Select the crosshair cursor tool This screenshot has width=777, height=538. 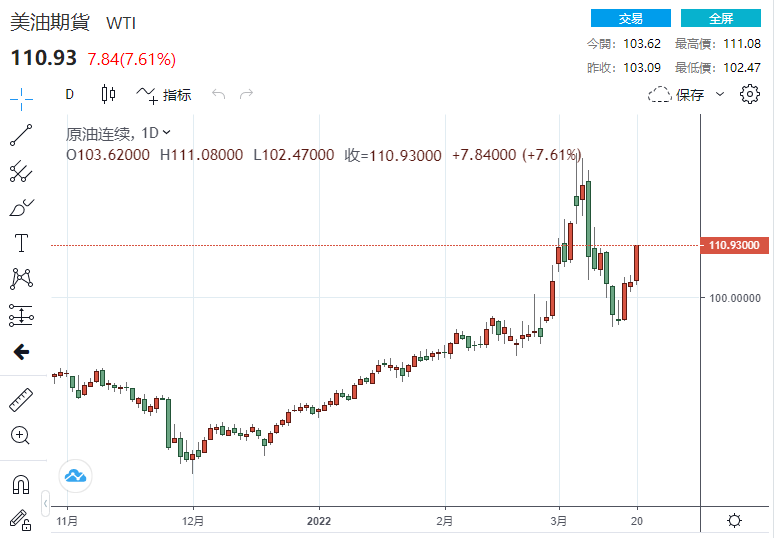pos(21,97)
